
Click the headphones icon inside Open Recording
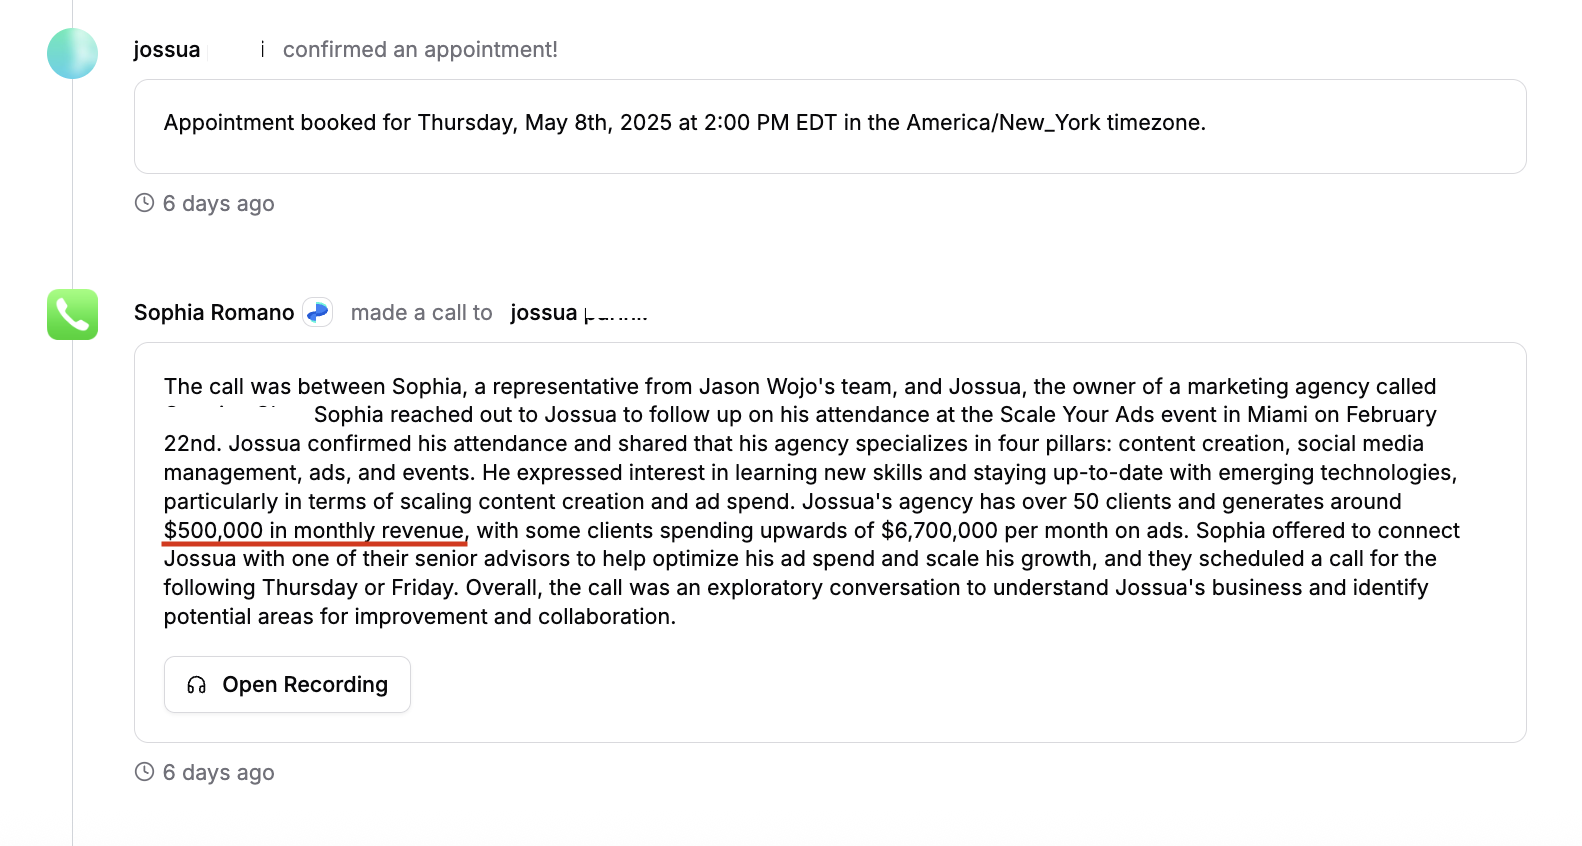click(x=196, y=684)
